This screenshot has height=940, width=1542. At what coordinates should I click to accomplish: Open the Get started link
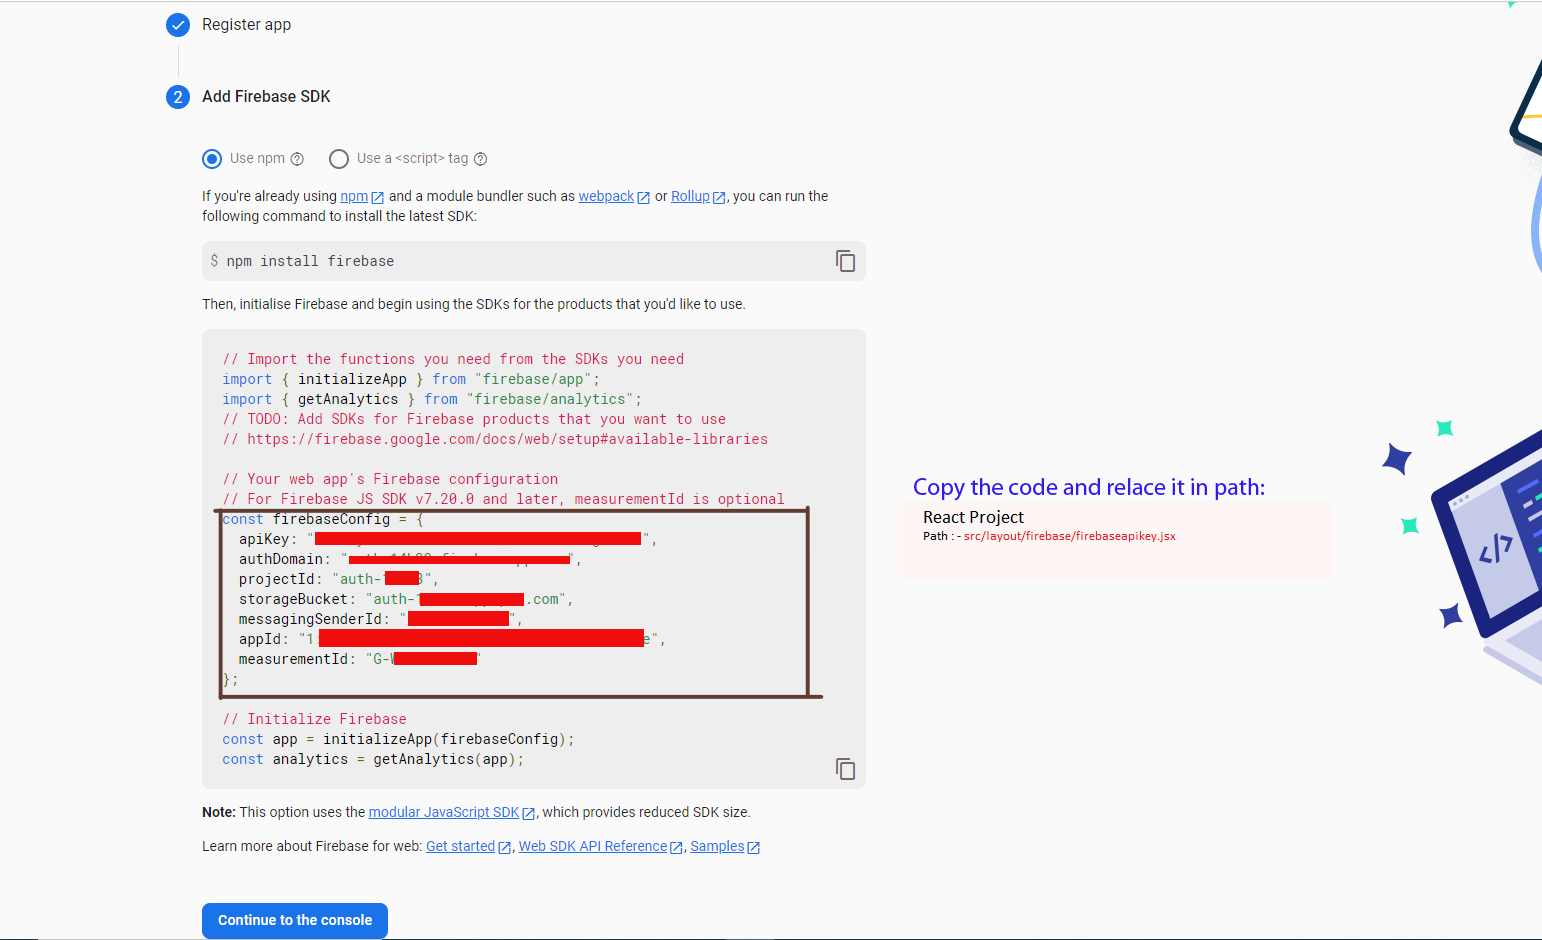[x=460, y=847]
